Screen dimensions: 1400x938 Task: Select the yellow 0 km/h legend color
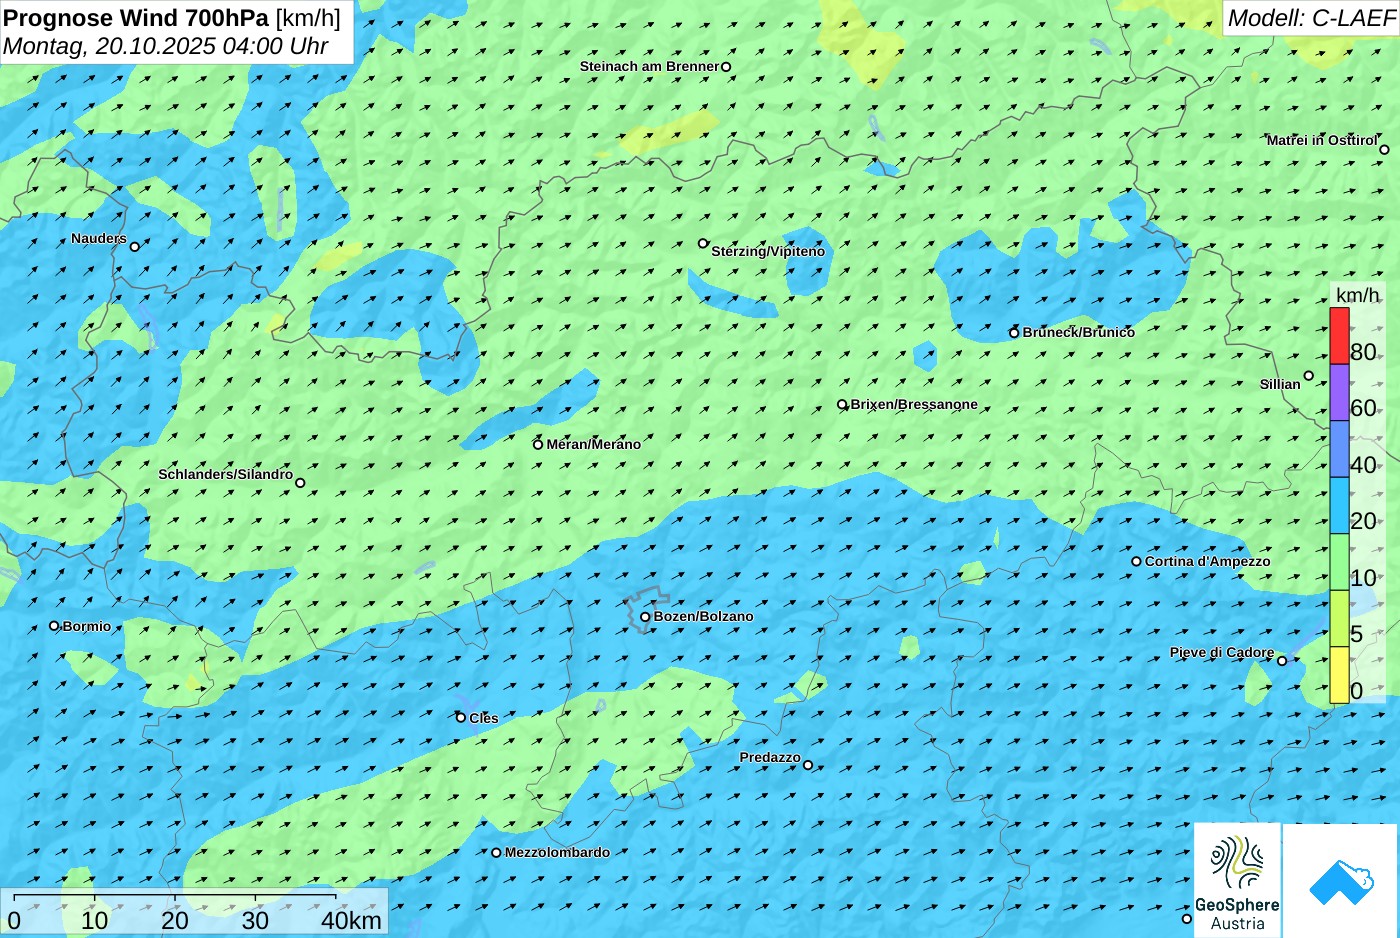(x=1339, y=675)
